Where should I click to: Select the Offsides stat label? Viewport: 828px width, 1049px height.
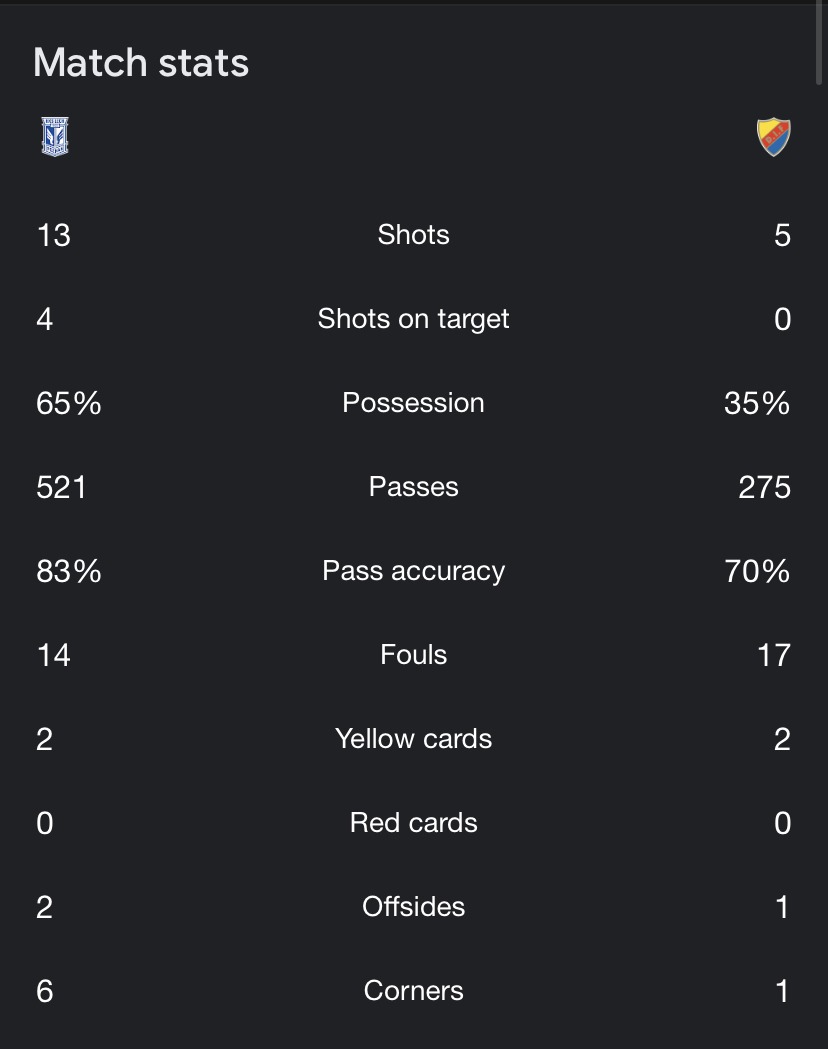coord(413,907)
